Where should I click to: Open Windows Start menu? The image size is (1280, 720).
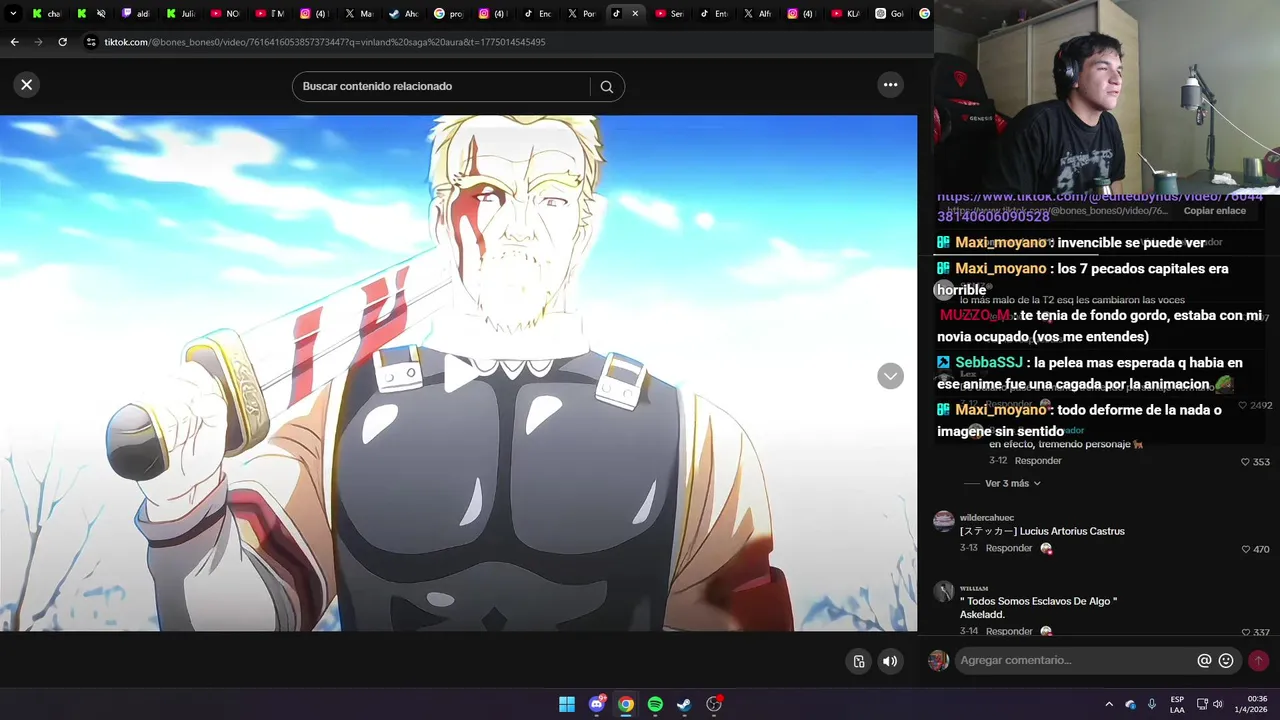tap(567, 704)
